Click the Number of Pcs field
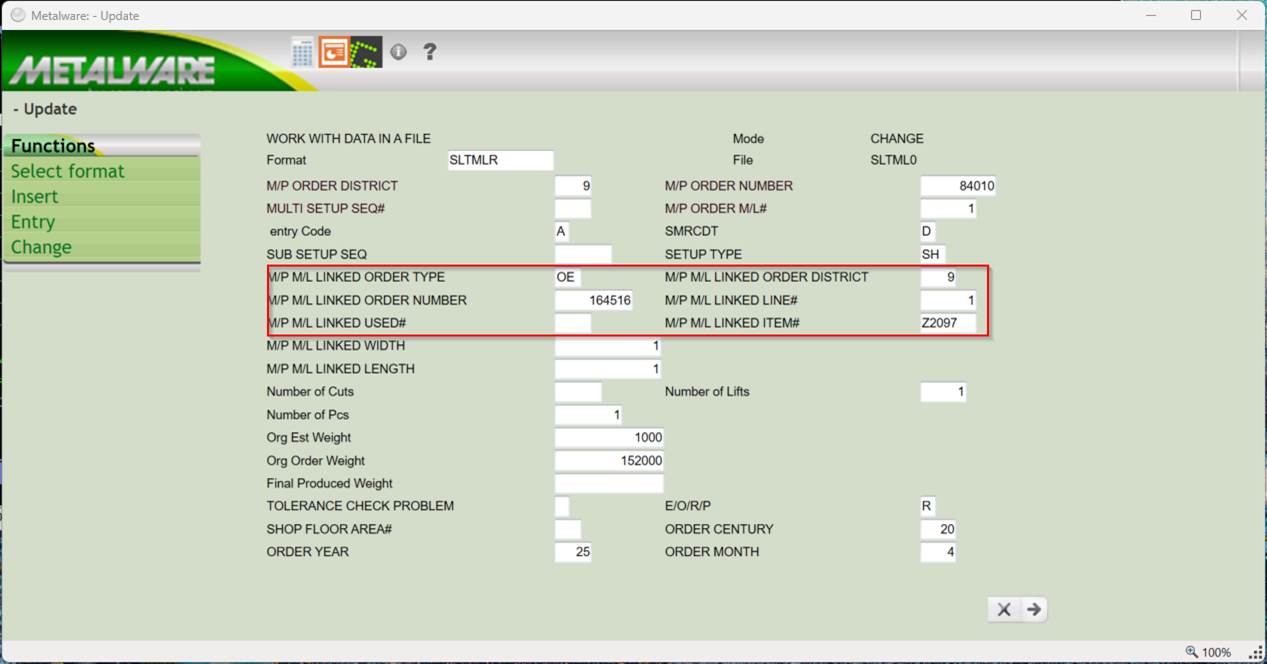This screenshot has height=664, width=1267. pos(588,415)
